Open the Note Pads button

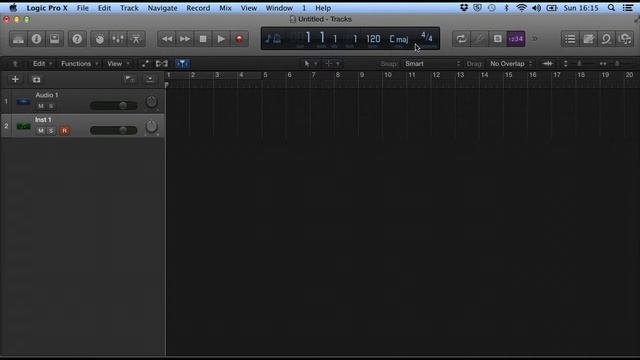[588, 39]
